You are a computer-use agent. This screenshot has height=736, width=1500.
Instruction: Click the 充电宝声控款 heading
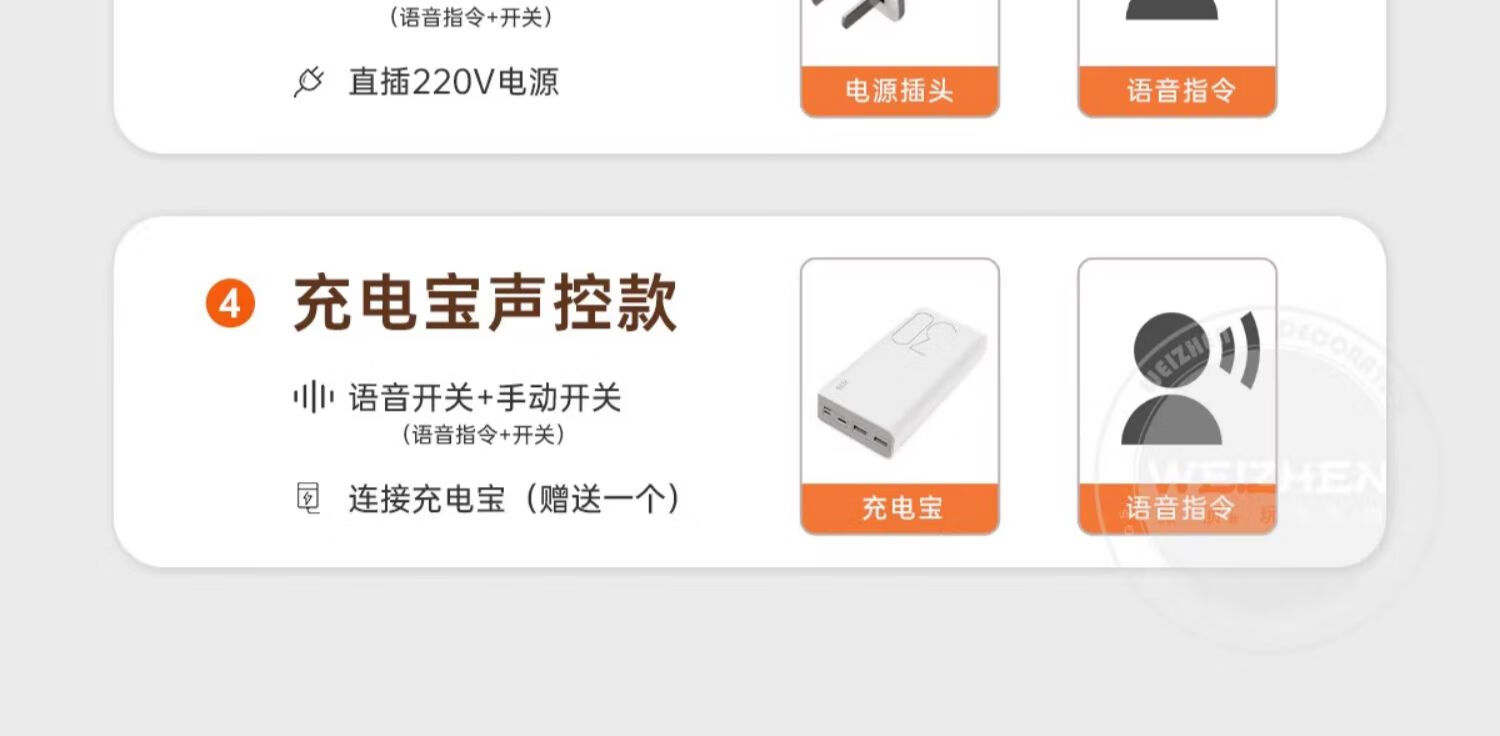[485, 303]
